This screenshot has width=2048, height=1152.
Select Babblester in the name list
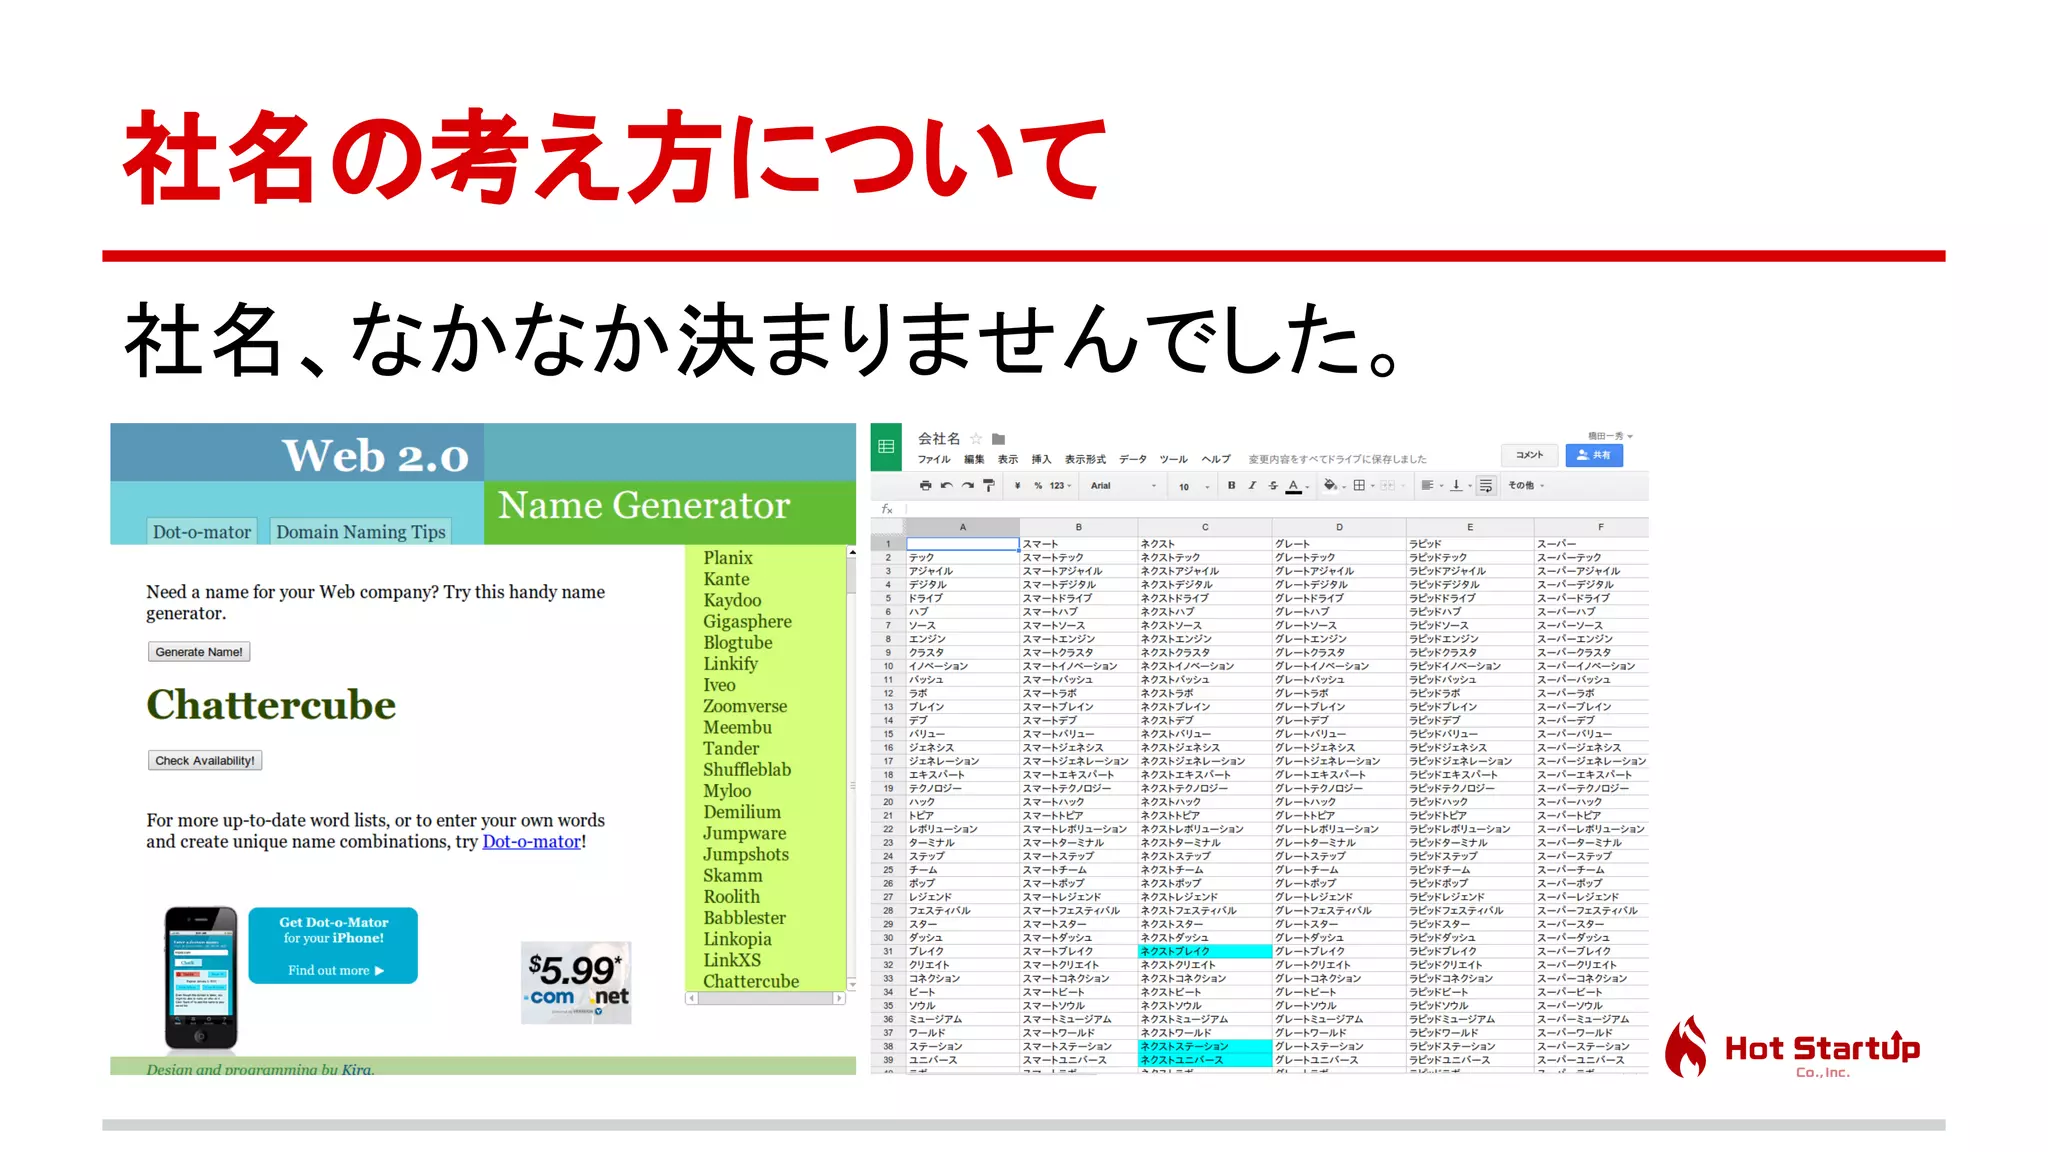[x=744, y=918]
